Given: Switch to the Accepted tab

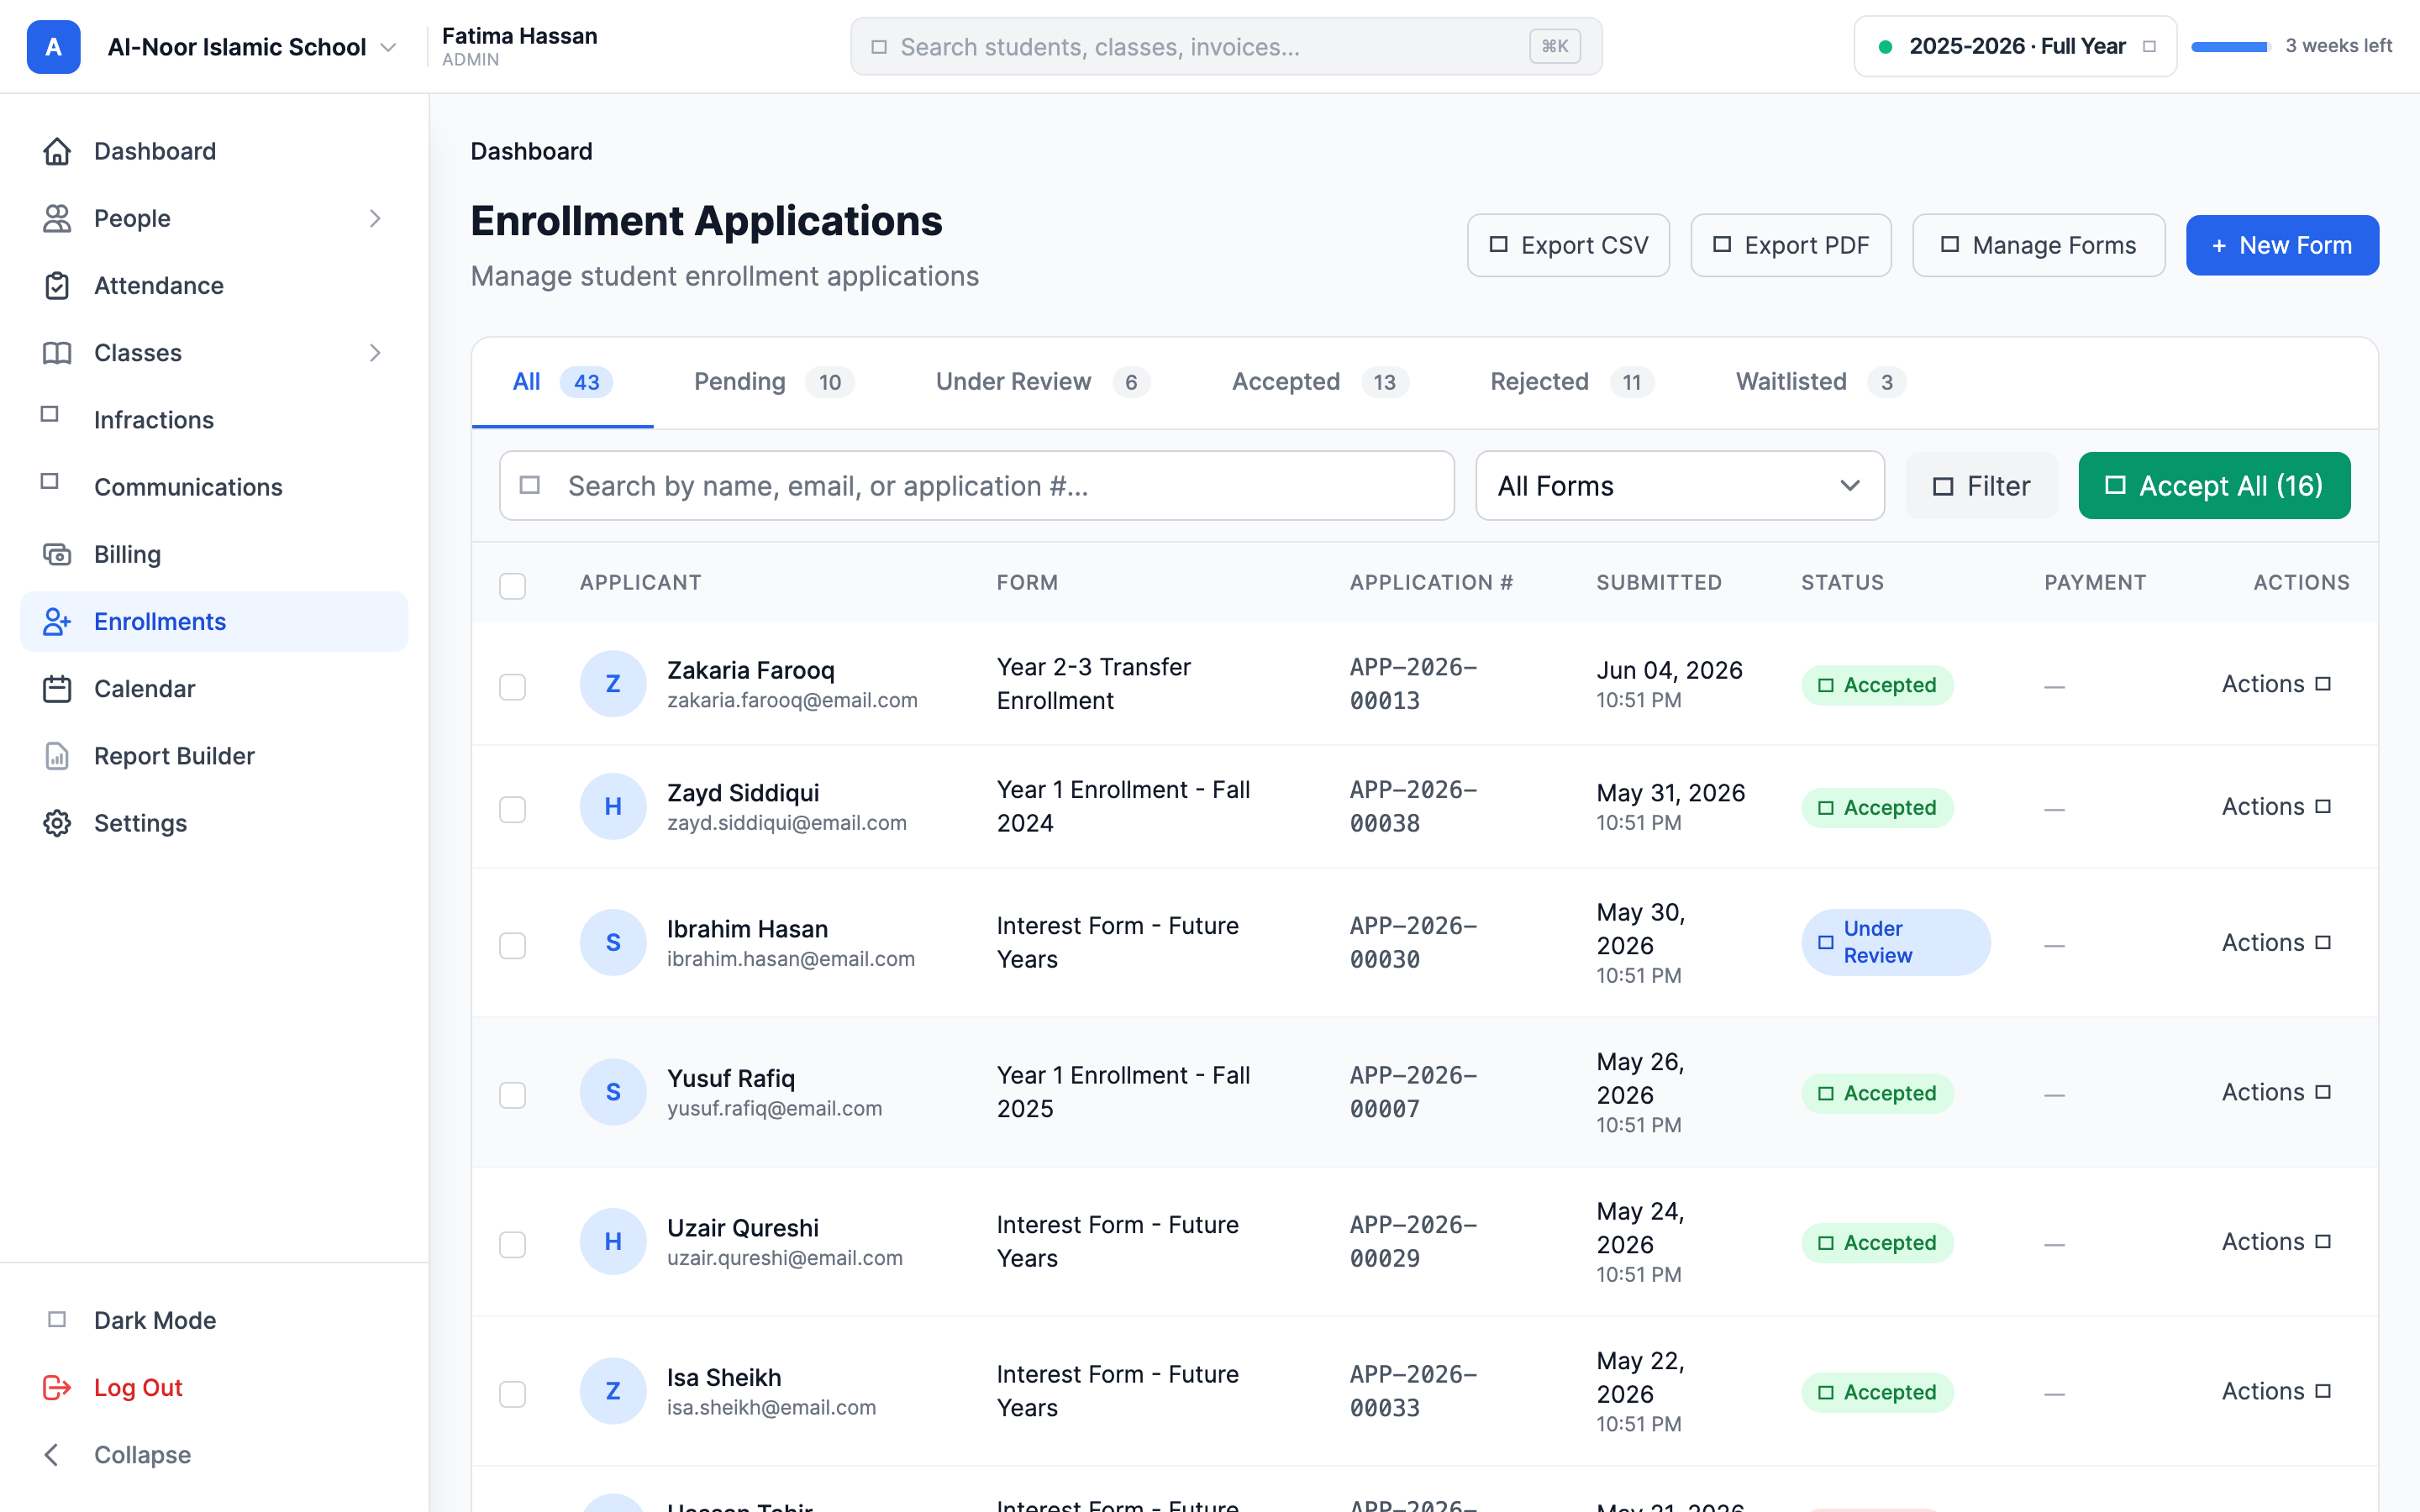Looking at the screenshot, I should [1320, 382].
